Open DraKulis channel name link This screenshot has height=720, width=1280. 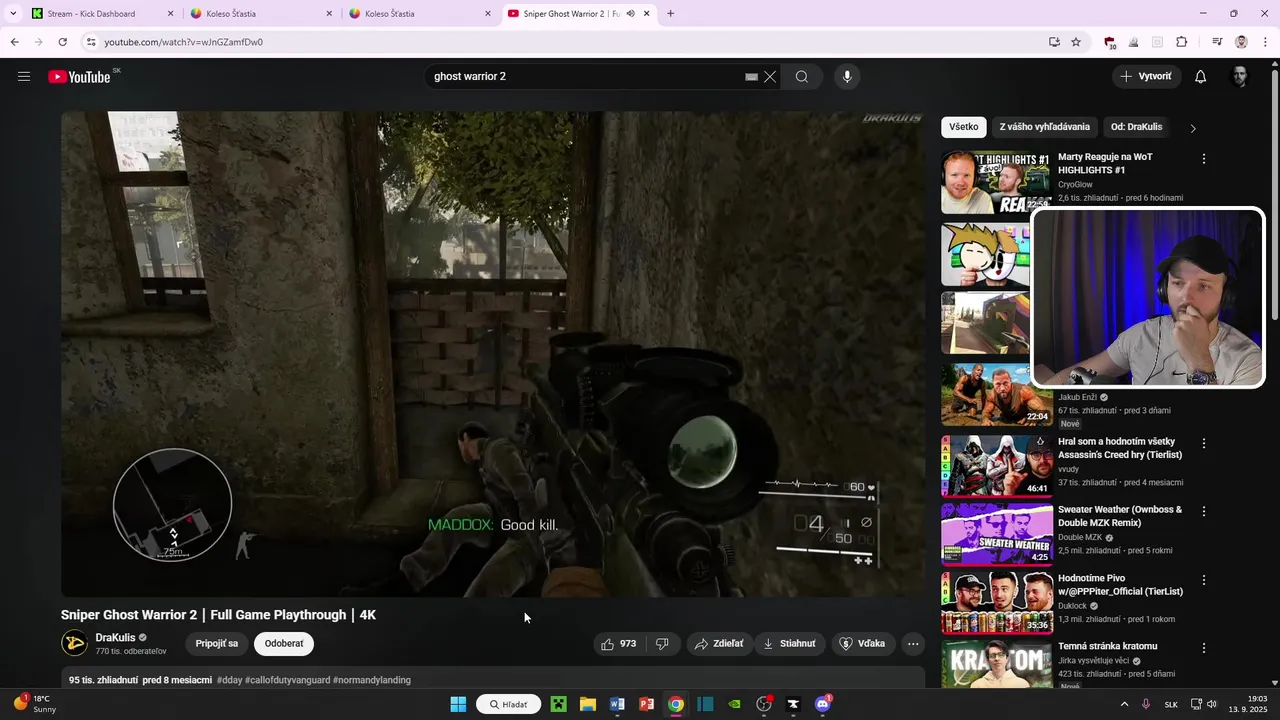coord(115,637)
